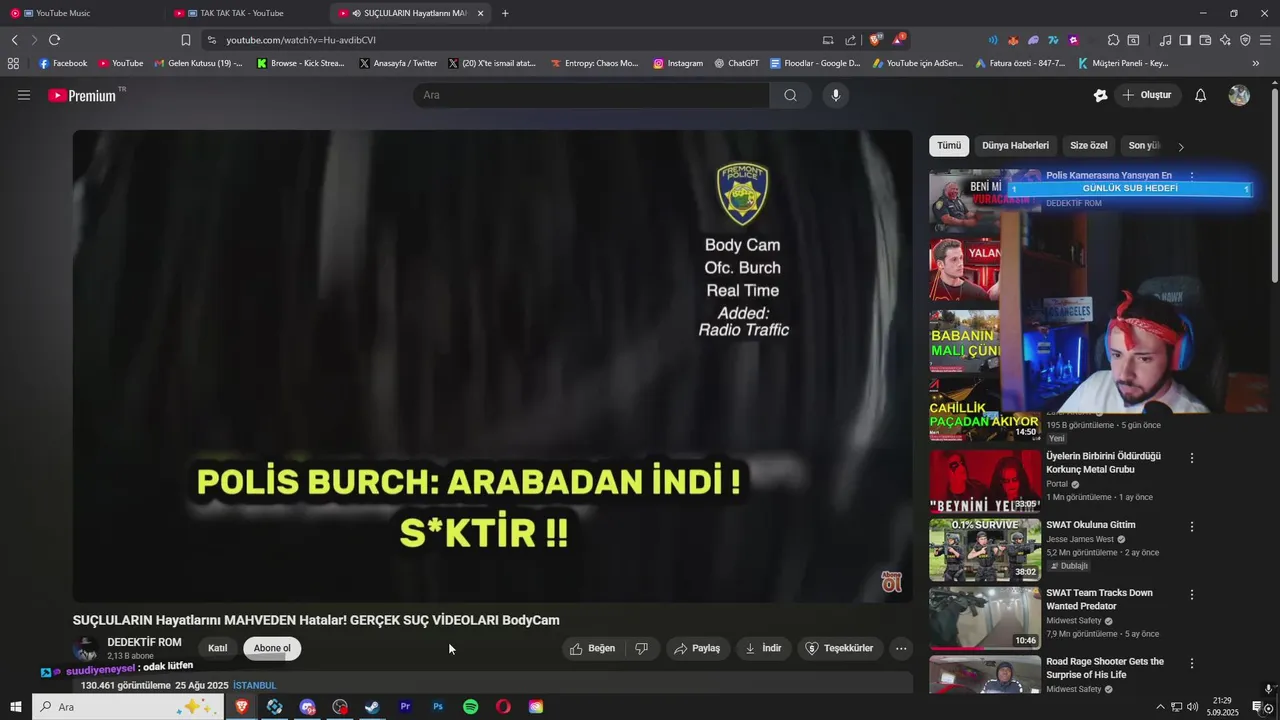Screen dimensions: 1280x720
Task: Bookmark this page icon in address bar
Action: (x=185, y=40)
